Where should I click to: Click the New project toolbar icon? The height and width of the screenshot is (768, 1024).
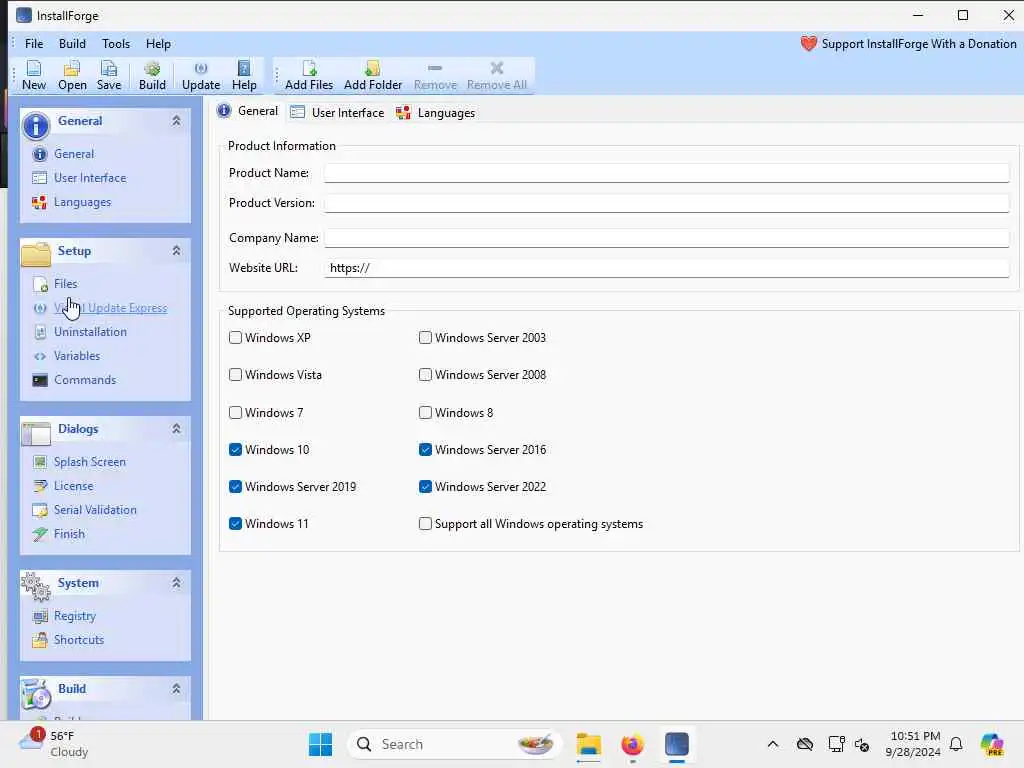(x=34, y=75)
